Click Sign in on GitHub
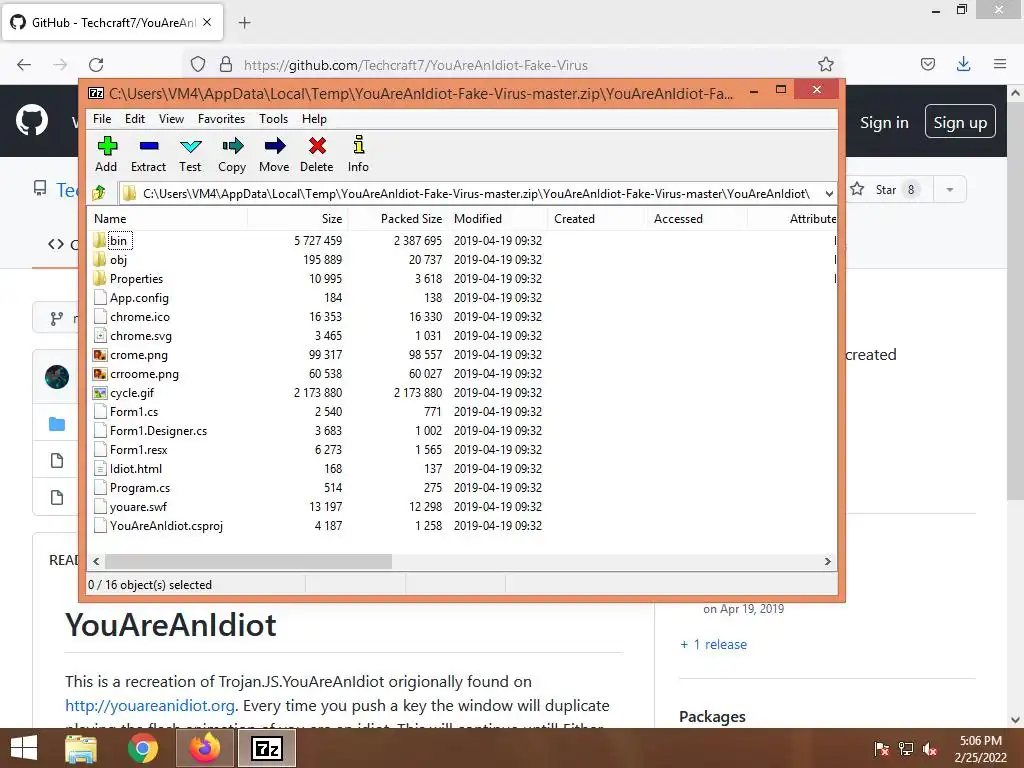1024x768 pixels. [x=884, y=122]
